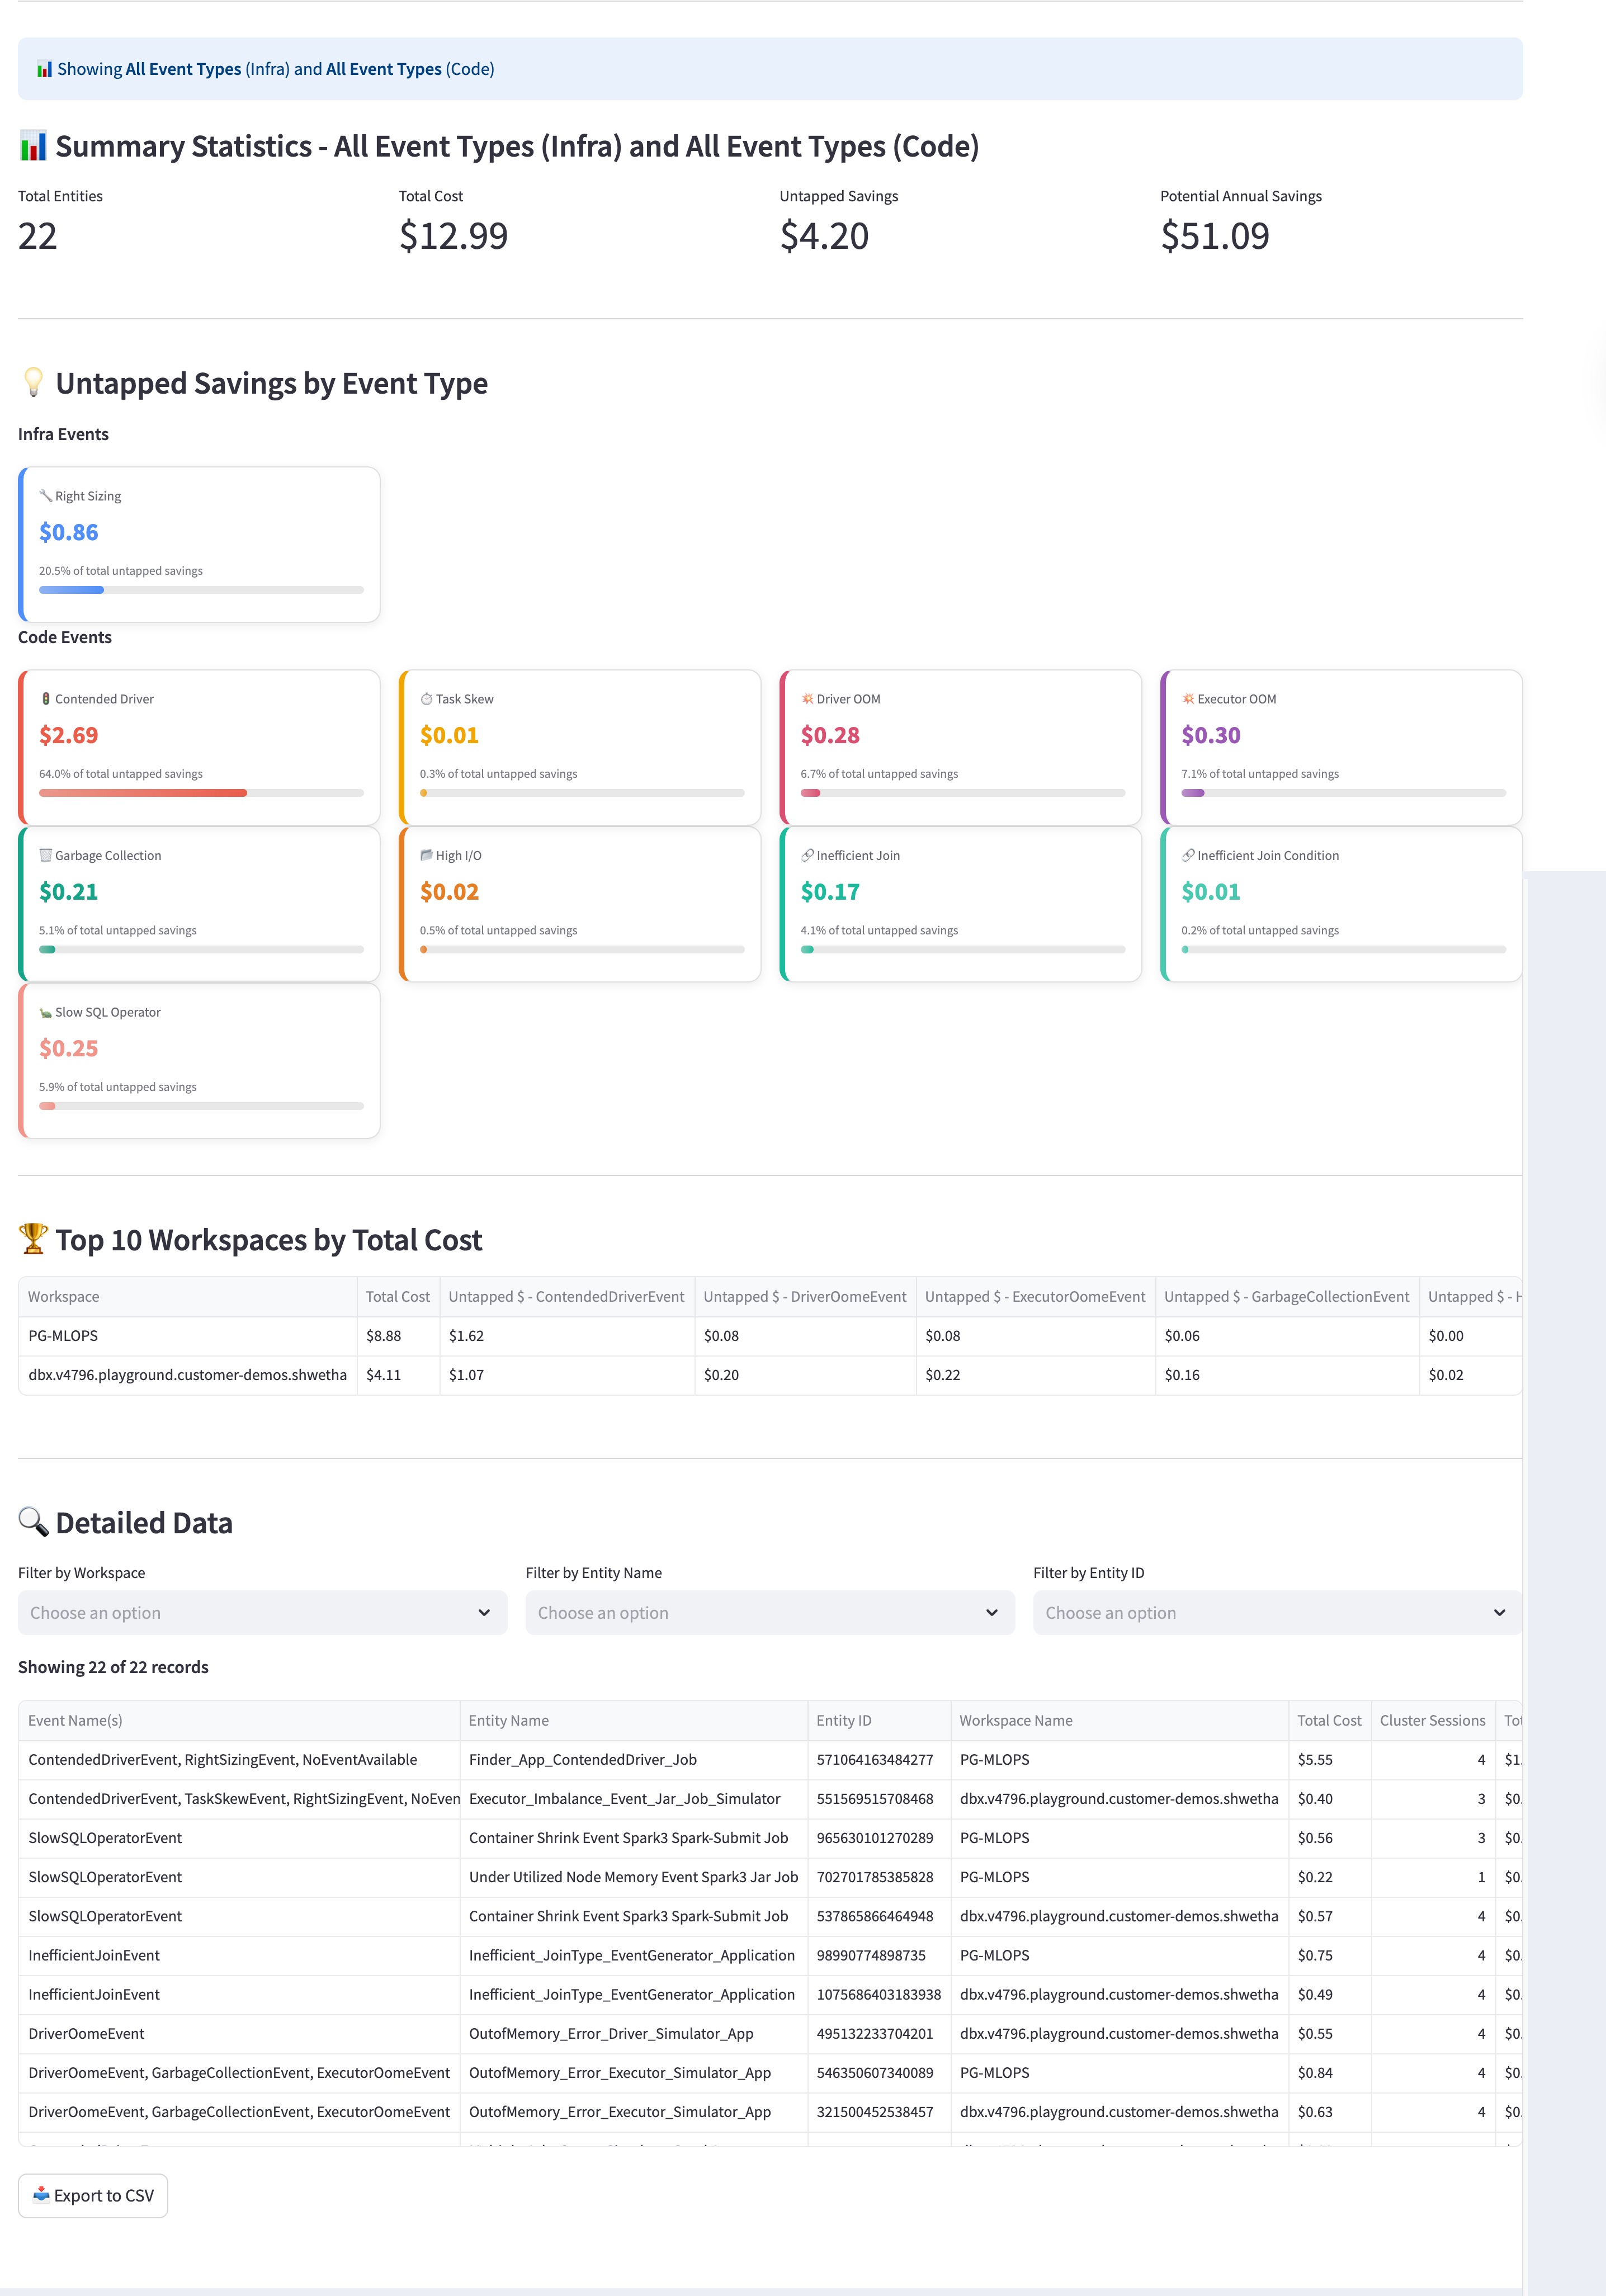Viewport: 1606px width, 2296px height.
Task: Sort detailed table by Entity Name header
Action: point(508,1720)
